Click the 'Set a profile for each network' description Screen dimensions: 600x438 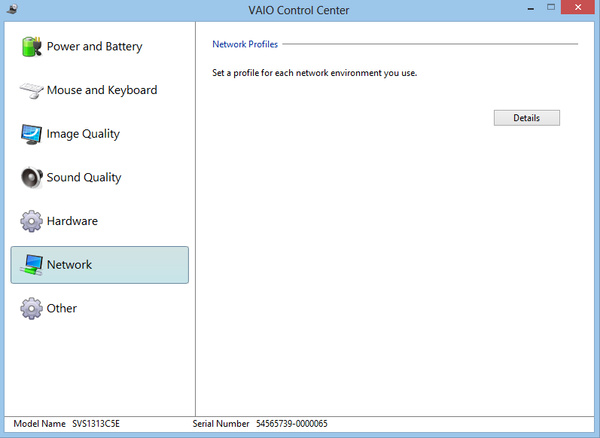pyautogui.click(x=315, y=73)
